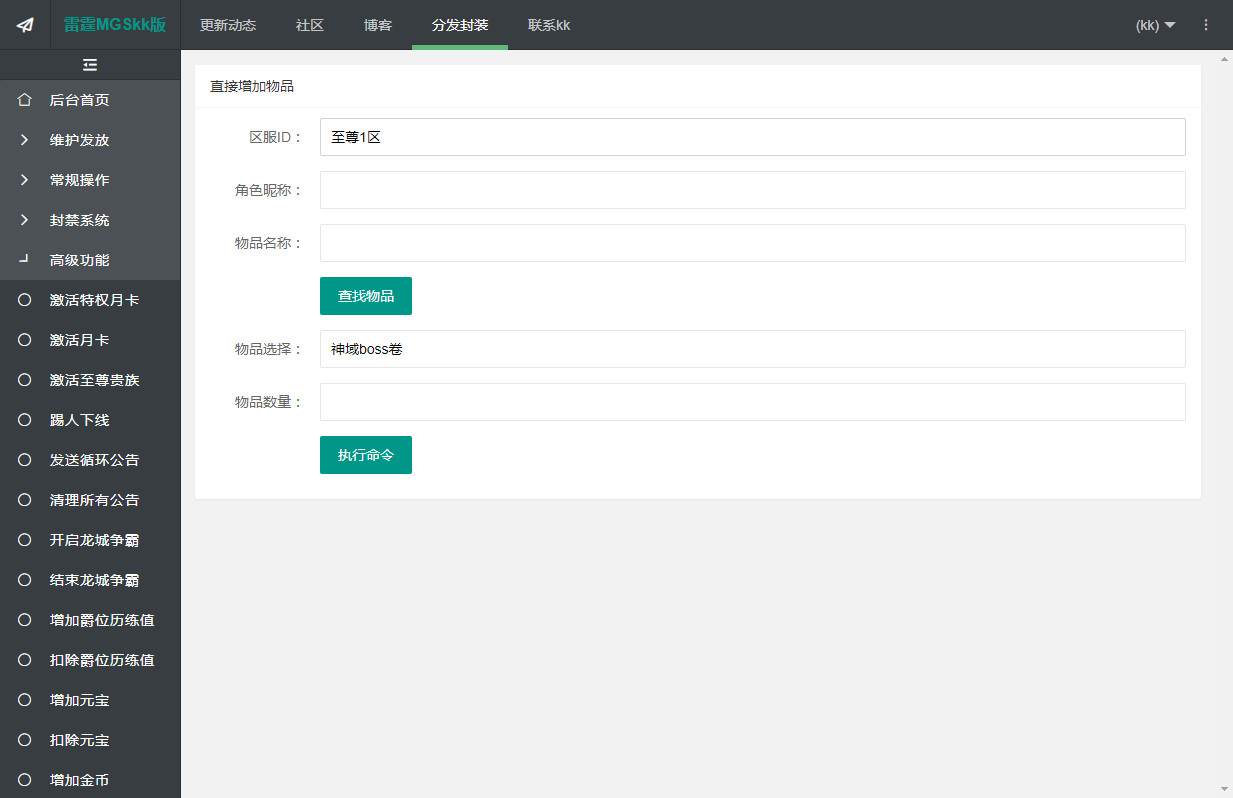Focus the 角色昵称 input field
The width and height of the screenshot is (1233, 798).
tap(752, 190)
